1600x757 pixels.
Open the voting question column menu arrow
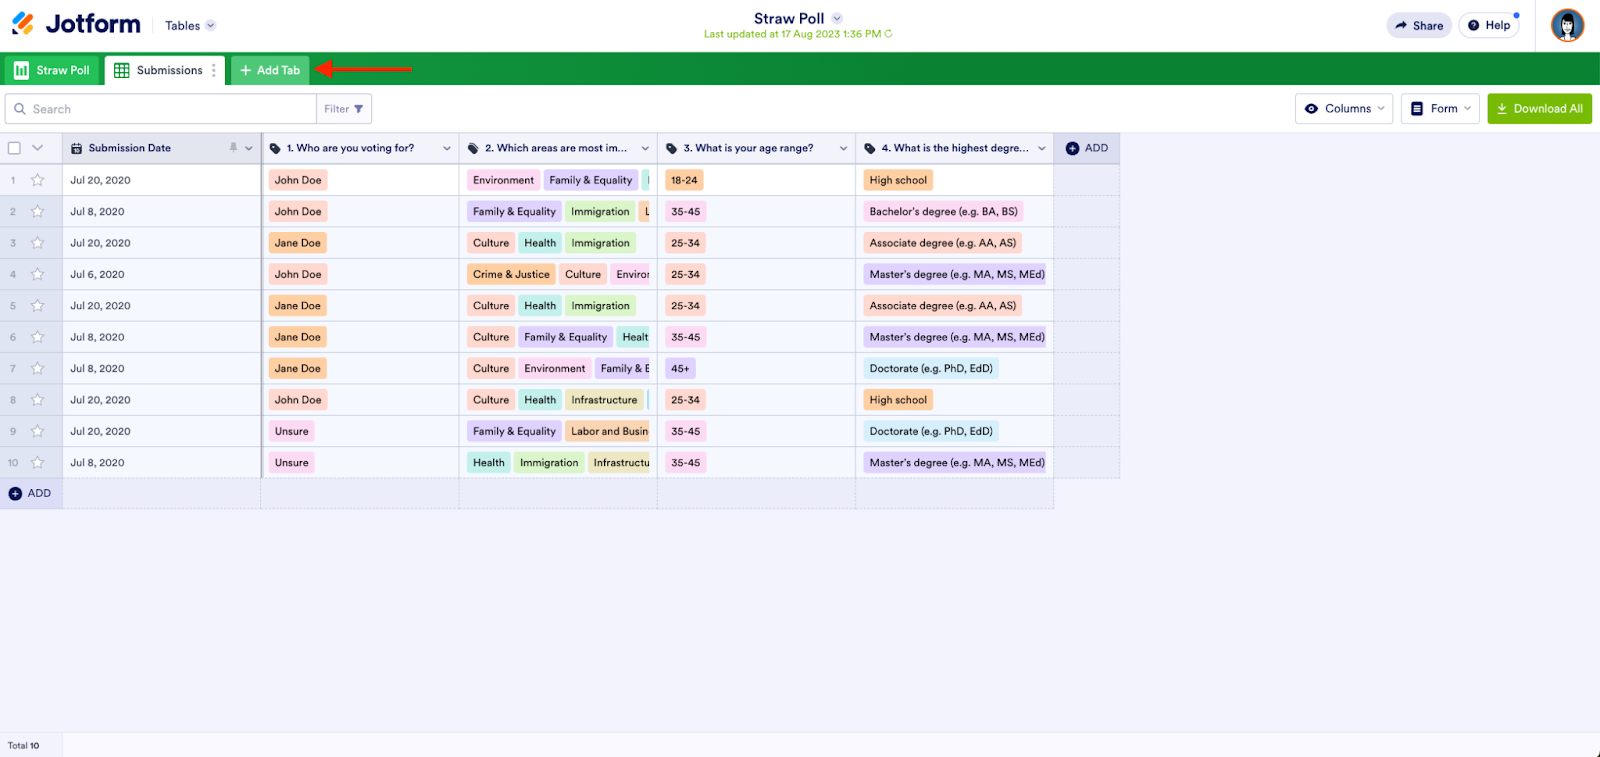coord(447,148)
